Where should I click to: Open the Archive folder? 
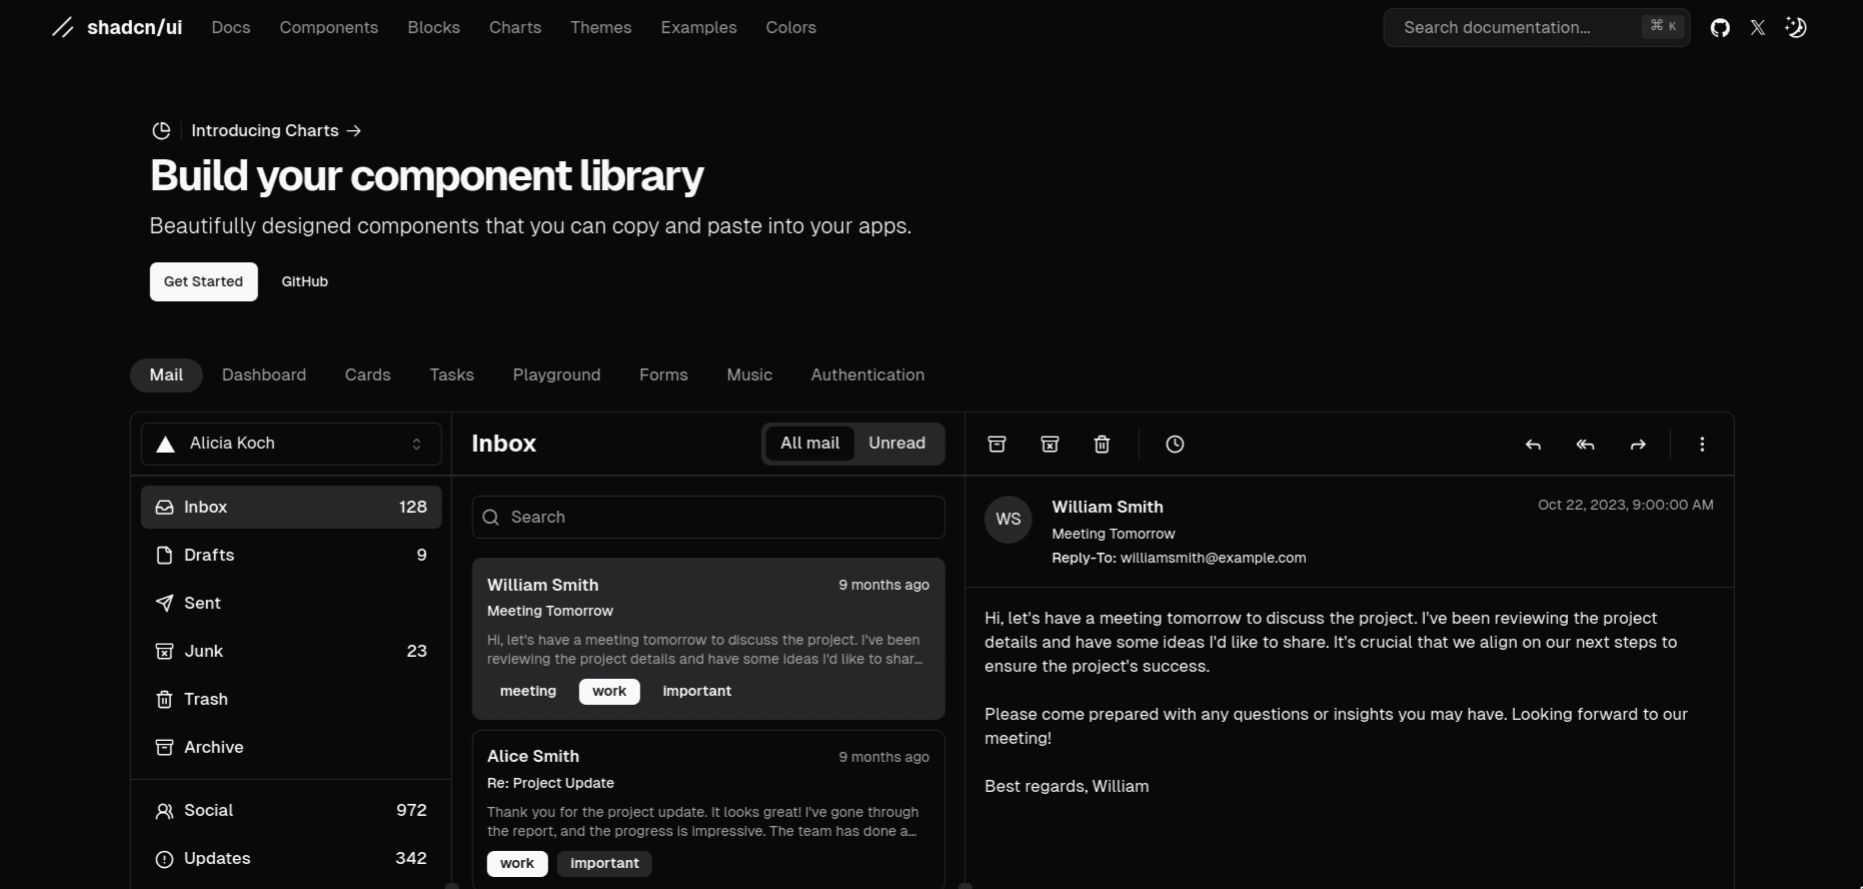coord(291,747)
